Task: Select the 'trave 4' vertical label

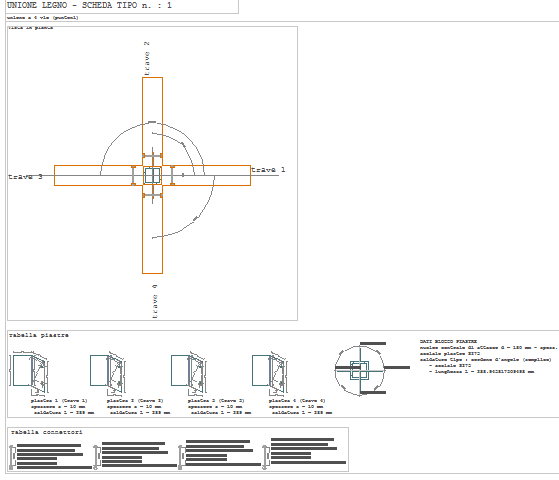Action: pyautogui.click(x=154, y=301)
